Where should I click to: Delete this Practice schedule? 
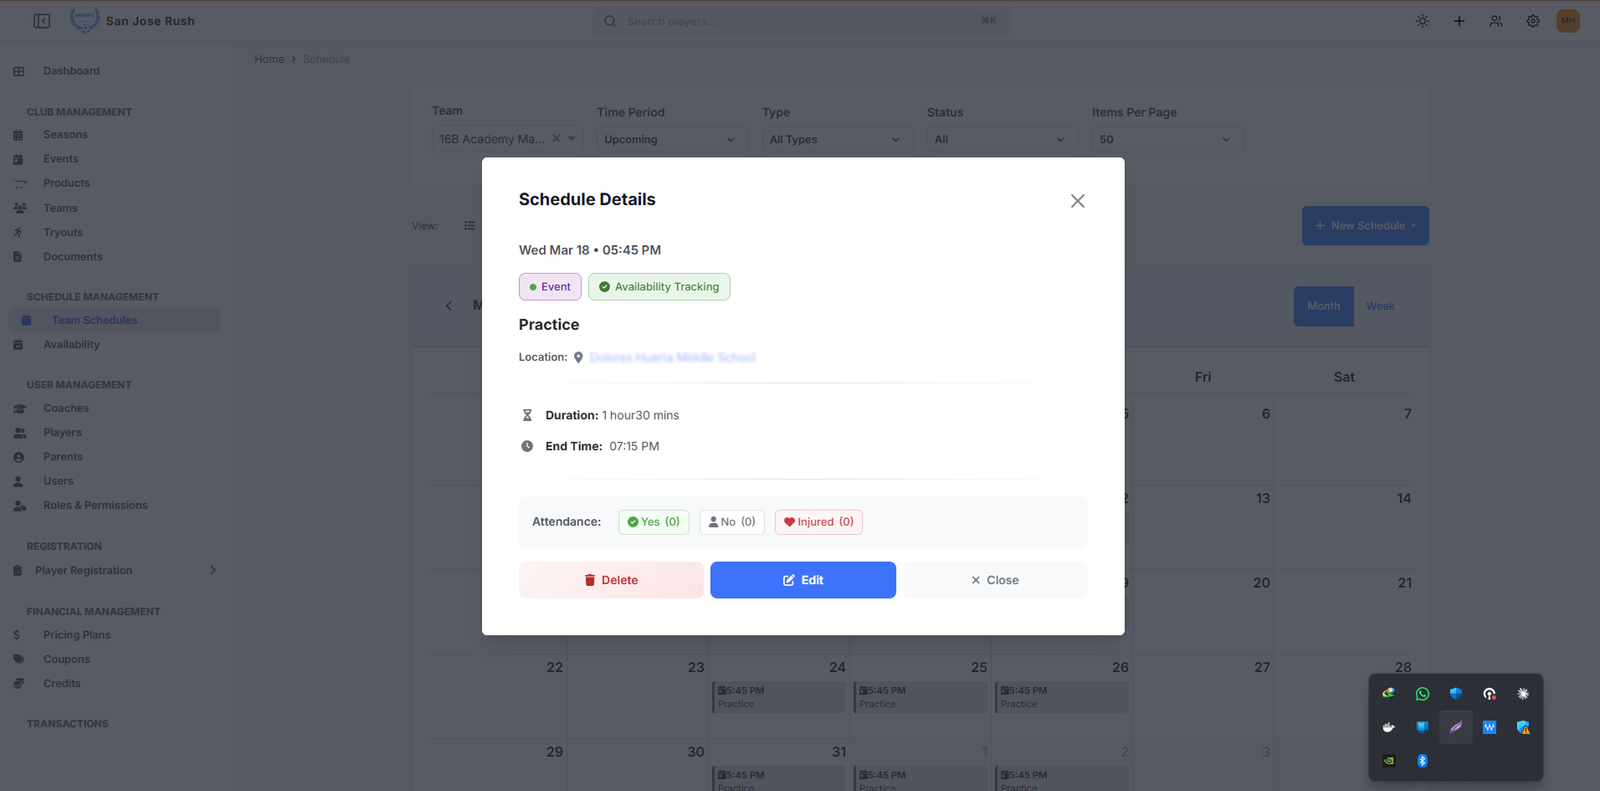[611, 580]
